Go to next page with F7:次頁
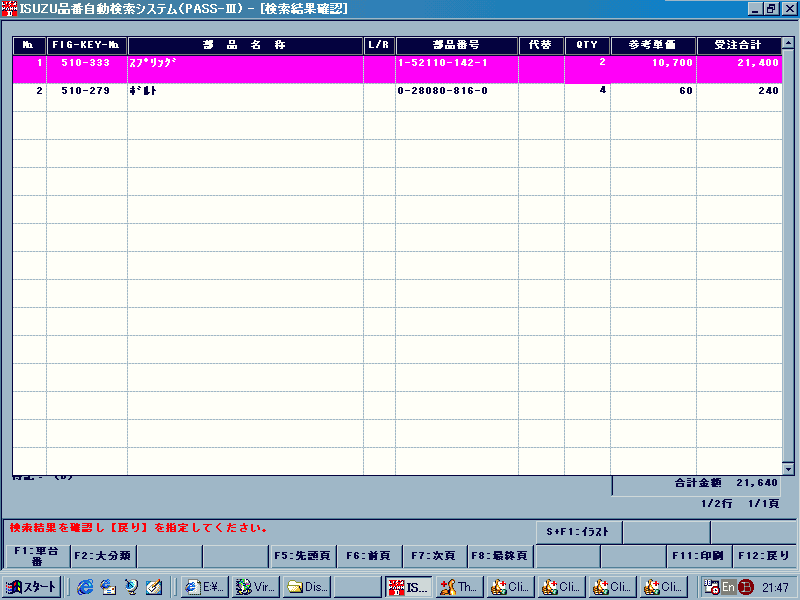This screenshot has width=800, height=600. click(434, 556)
